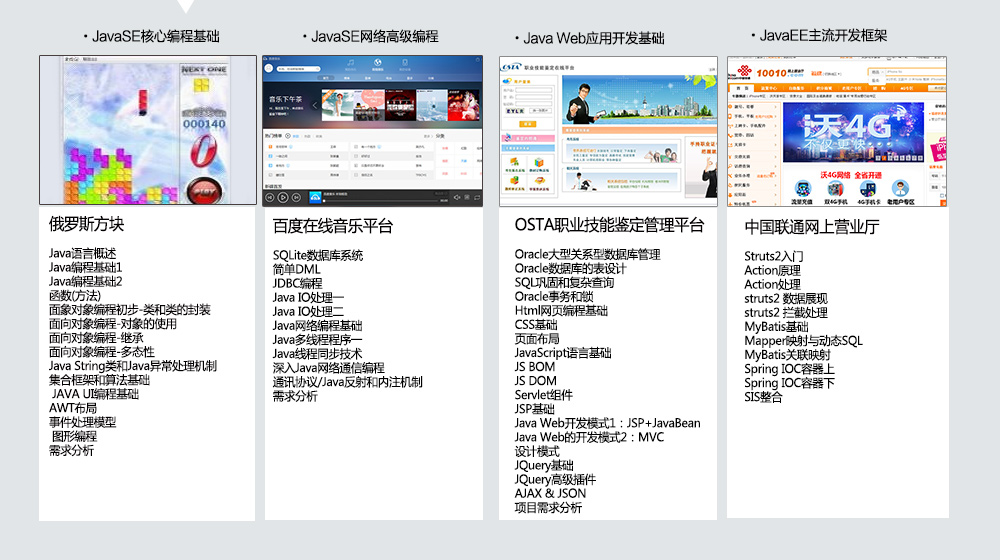Click the 双4G手机 round icon in Unicom screenshot
This screenshot has width=1000, height=560.
pos(835,189)
